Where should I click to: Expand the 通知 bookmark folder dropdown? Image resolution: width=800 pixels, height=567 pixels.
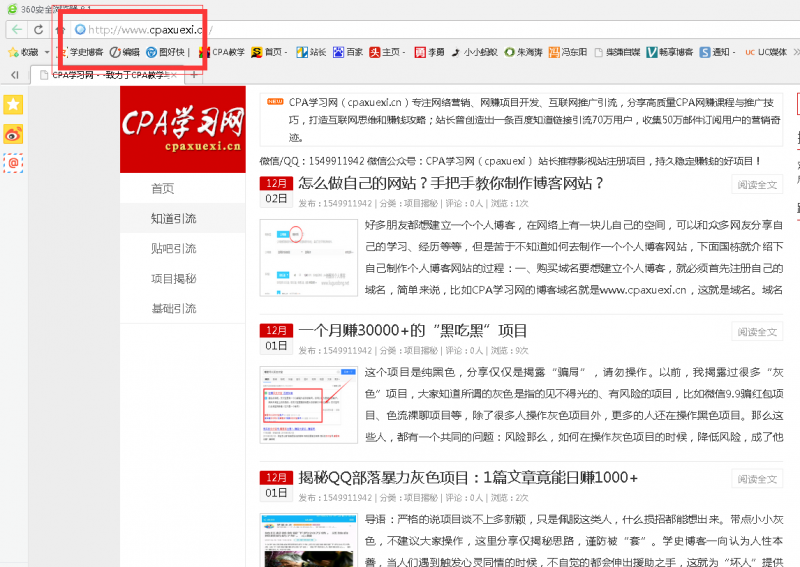(x=733, y=52)
